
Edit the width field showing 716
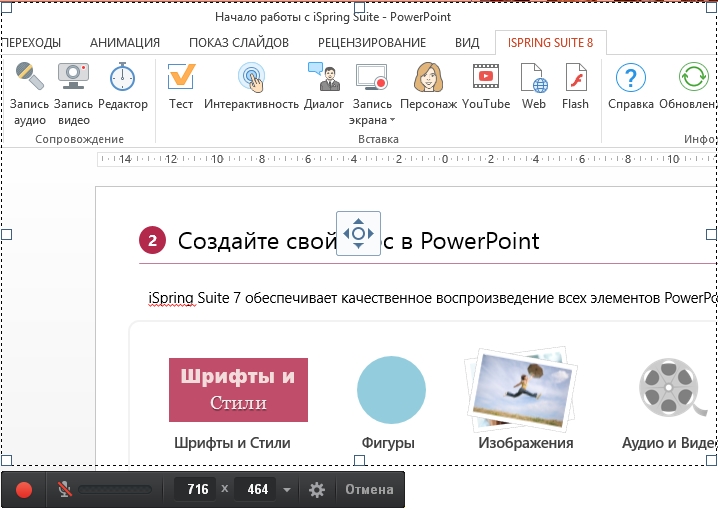click(197, 489)
